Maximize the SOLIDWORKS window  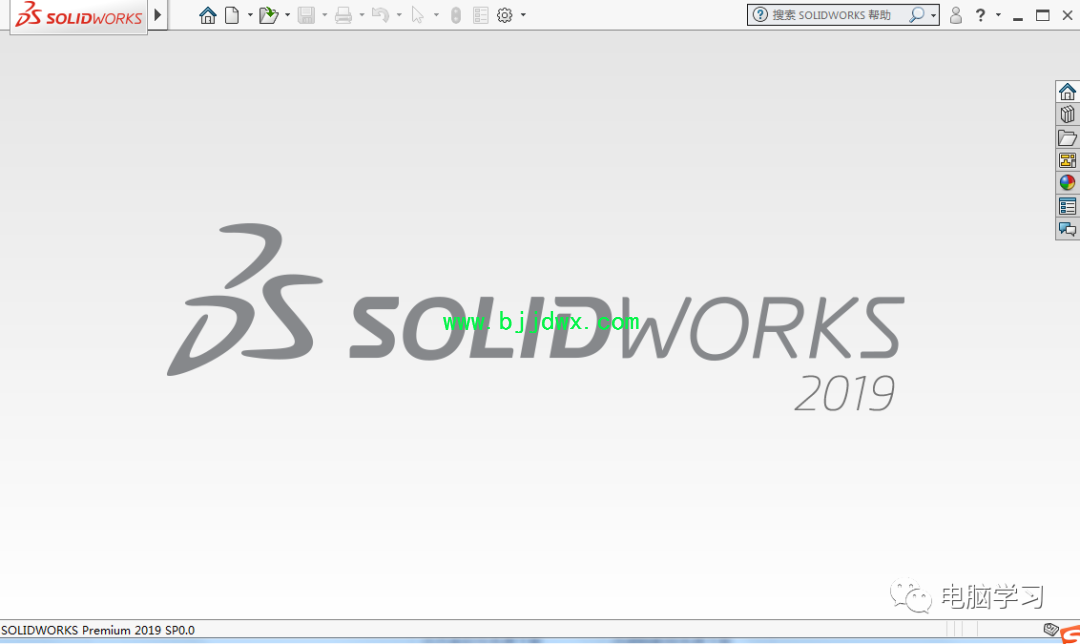[x=1043, y=15]
